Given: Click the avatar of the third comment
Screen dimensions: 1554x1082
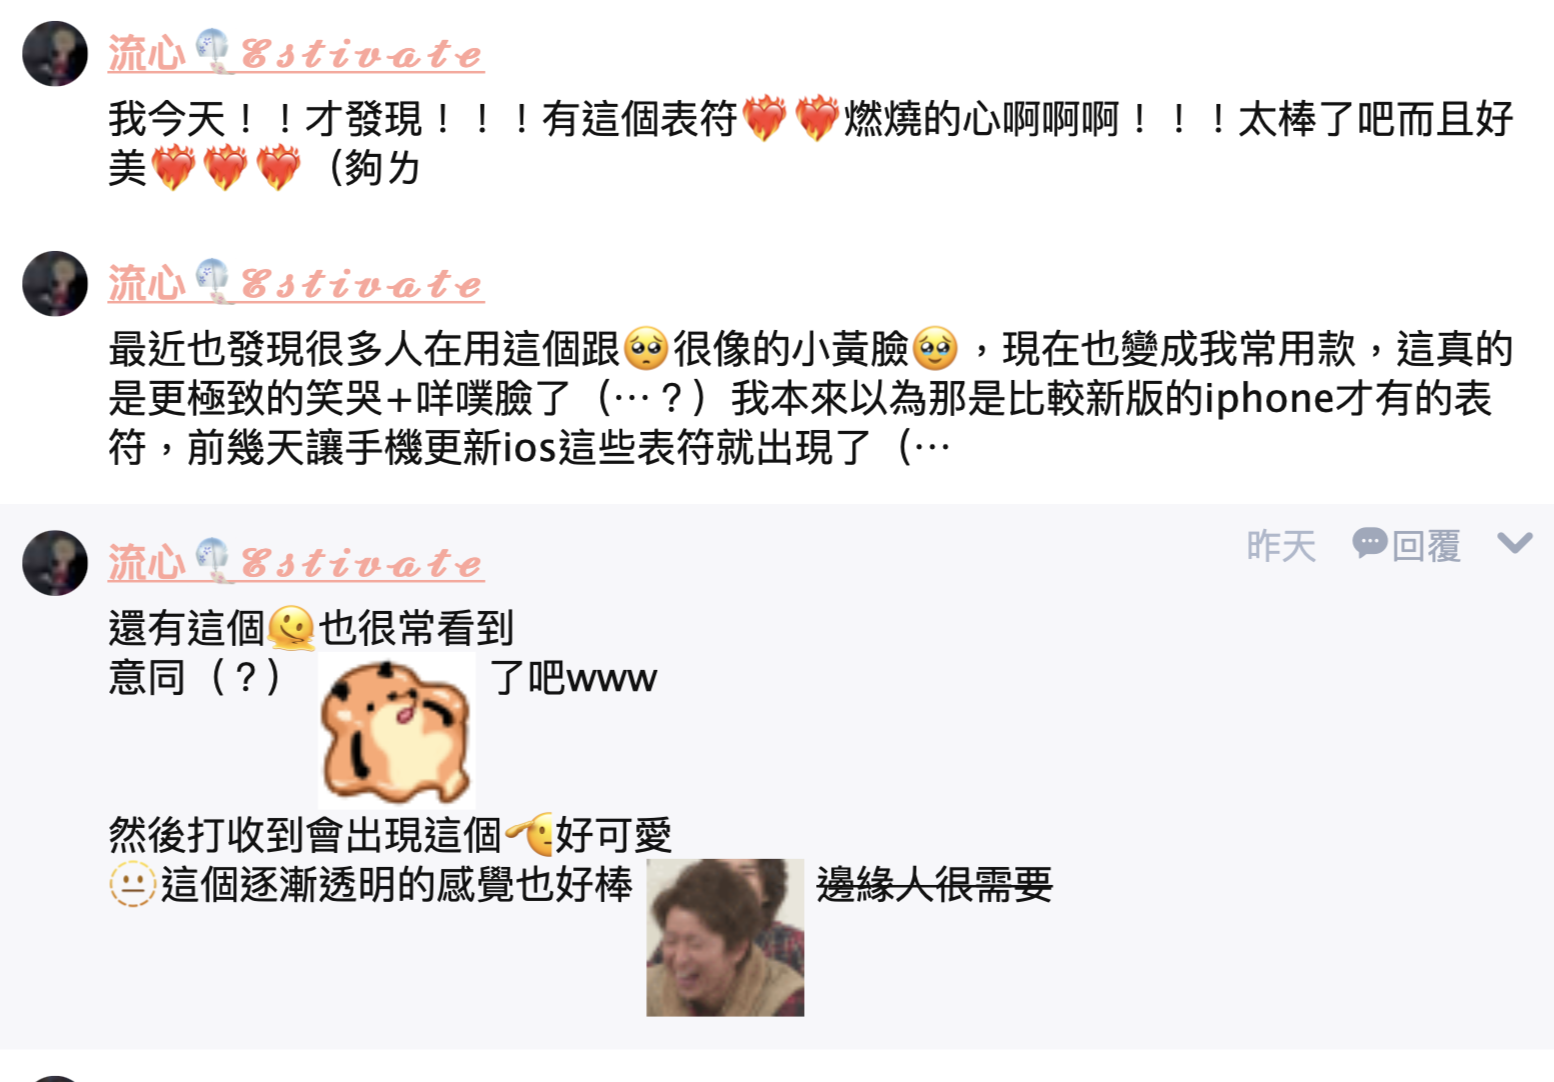Looking at the screenshot, I should (55, 563).
